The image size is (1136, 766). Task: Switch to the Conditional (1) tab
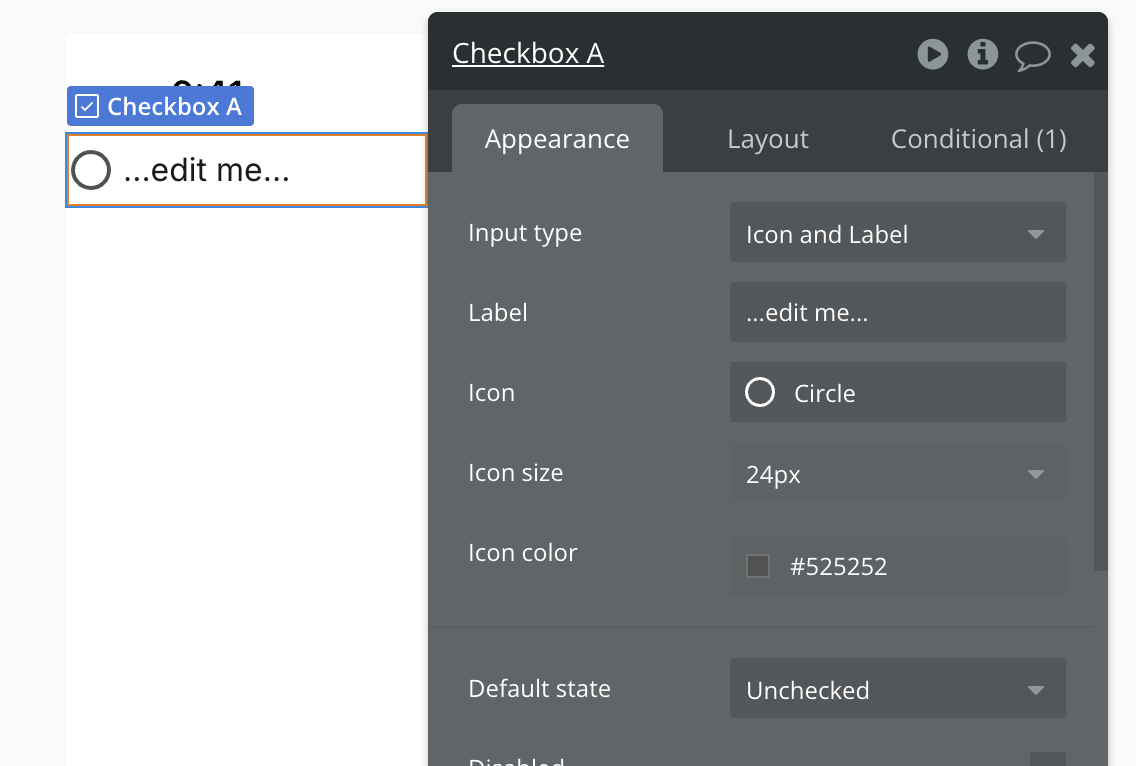click(978, 138)
